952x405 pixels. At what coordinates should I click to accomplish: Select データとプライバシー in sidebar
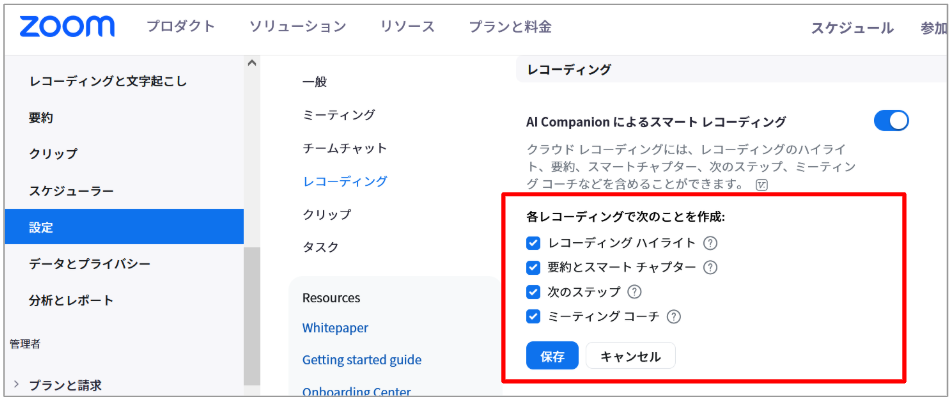tap(90, 264)
